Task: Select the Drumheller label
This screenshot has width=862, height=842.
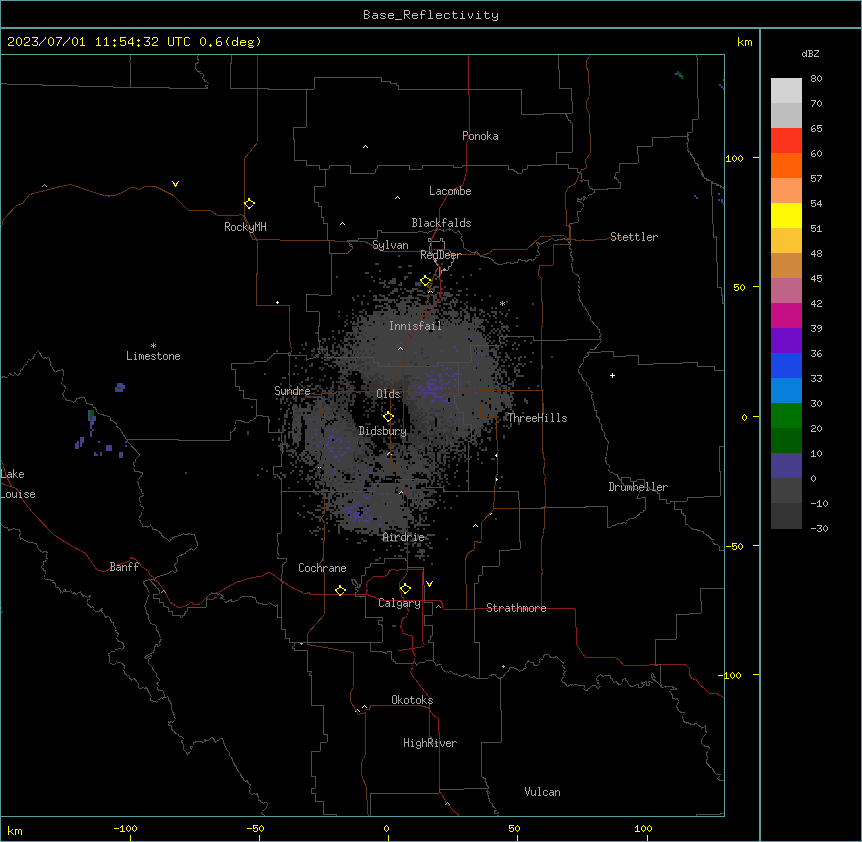Action: point(638,487)
